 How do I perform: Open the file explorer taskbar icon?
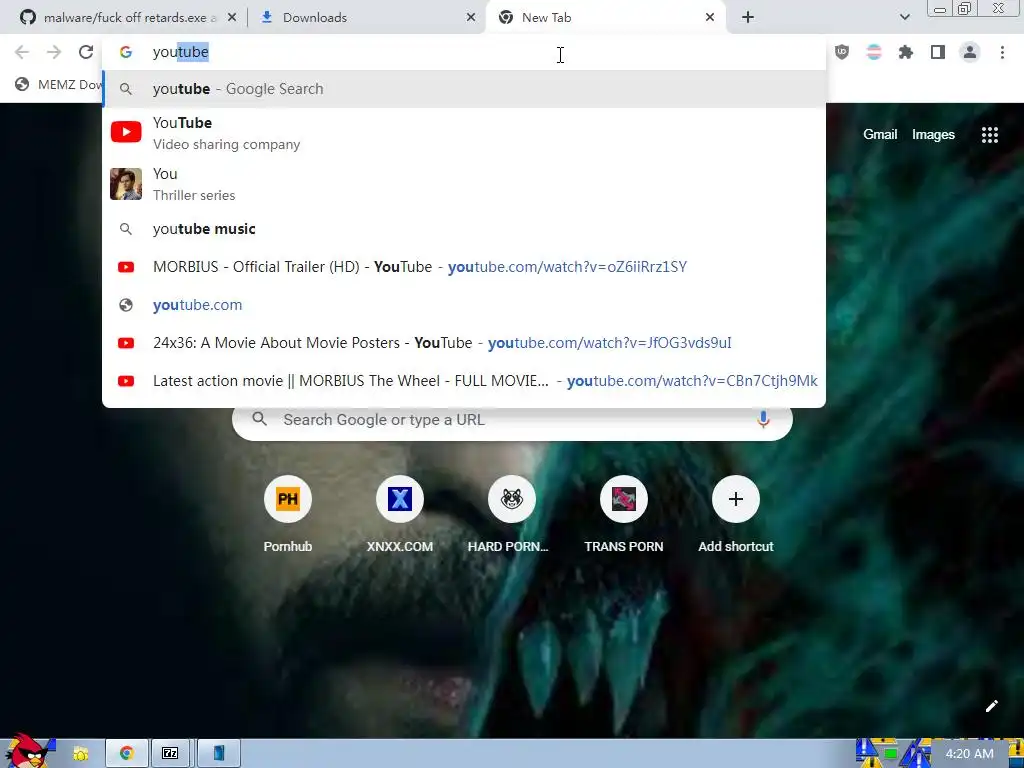80,754
